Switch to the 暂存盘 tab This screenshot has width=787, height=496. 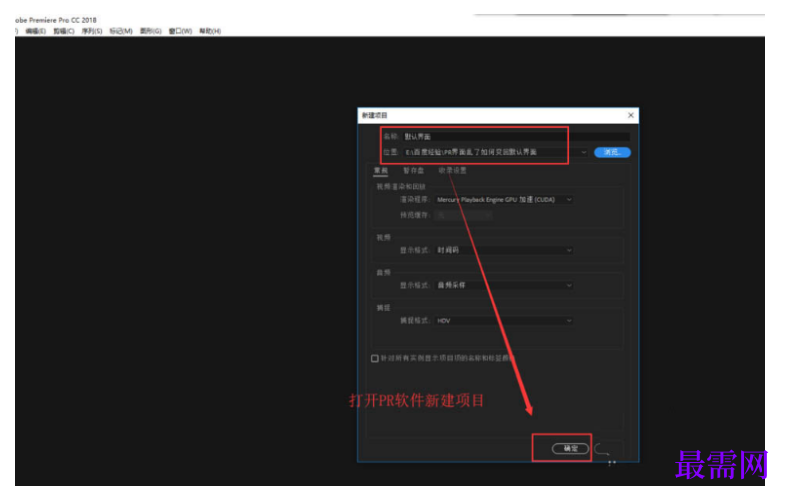(x=414, y=171)
